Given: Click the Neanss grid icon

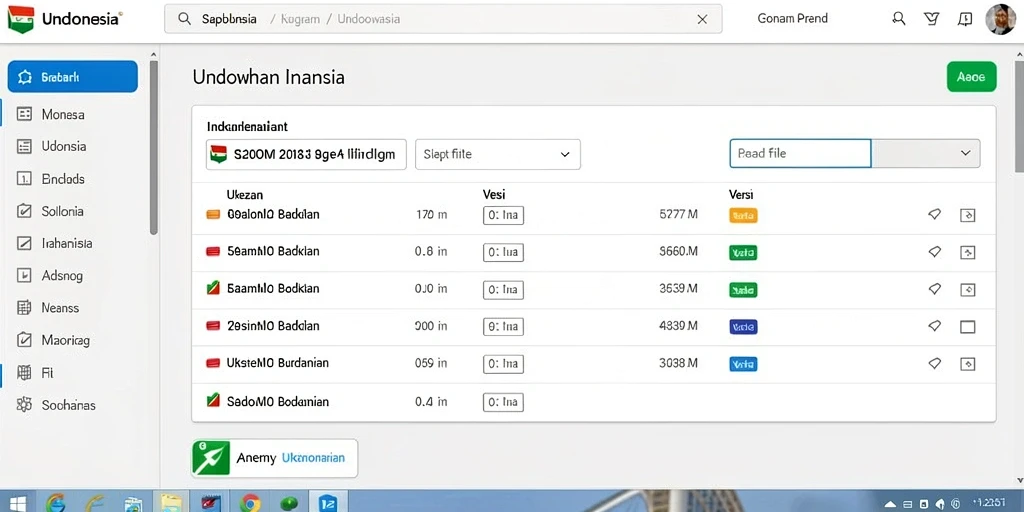Looking at the screenshot, I should click(x=24, y=308).
